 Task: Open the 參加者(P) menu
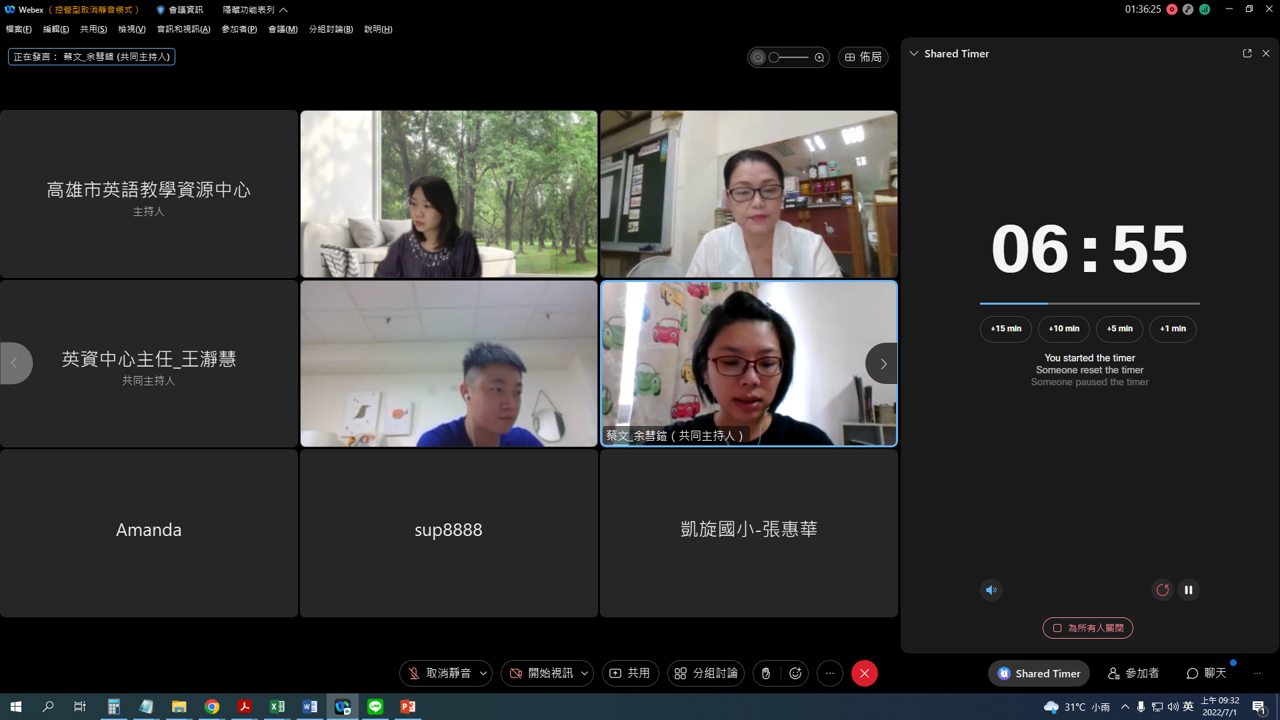tap(239, 29)
